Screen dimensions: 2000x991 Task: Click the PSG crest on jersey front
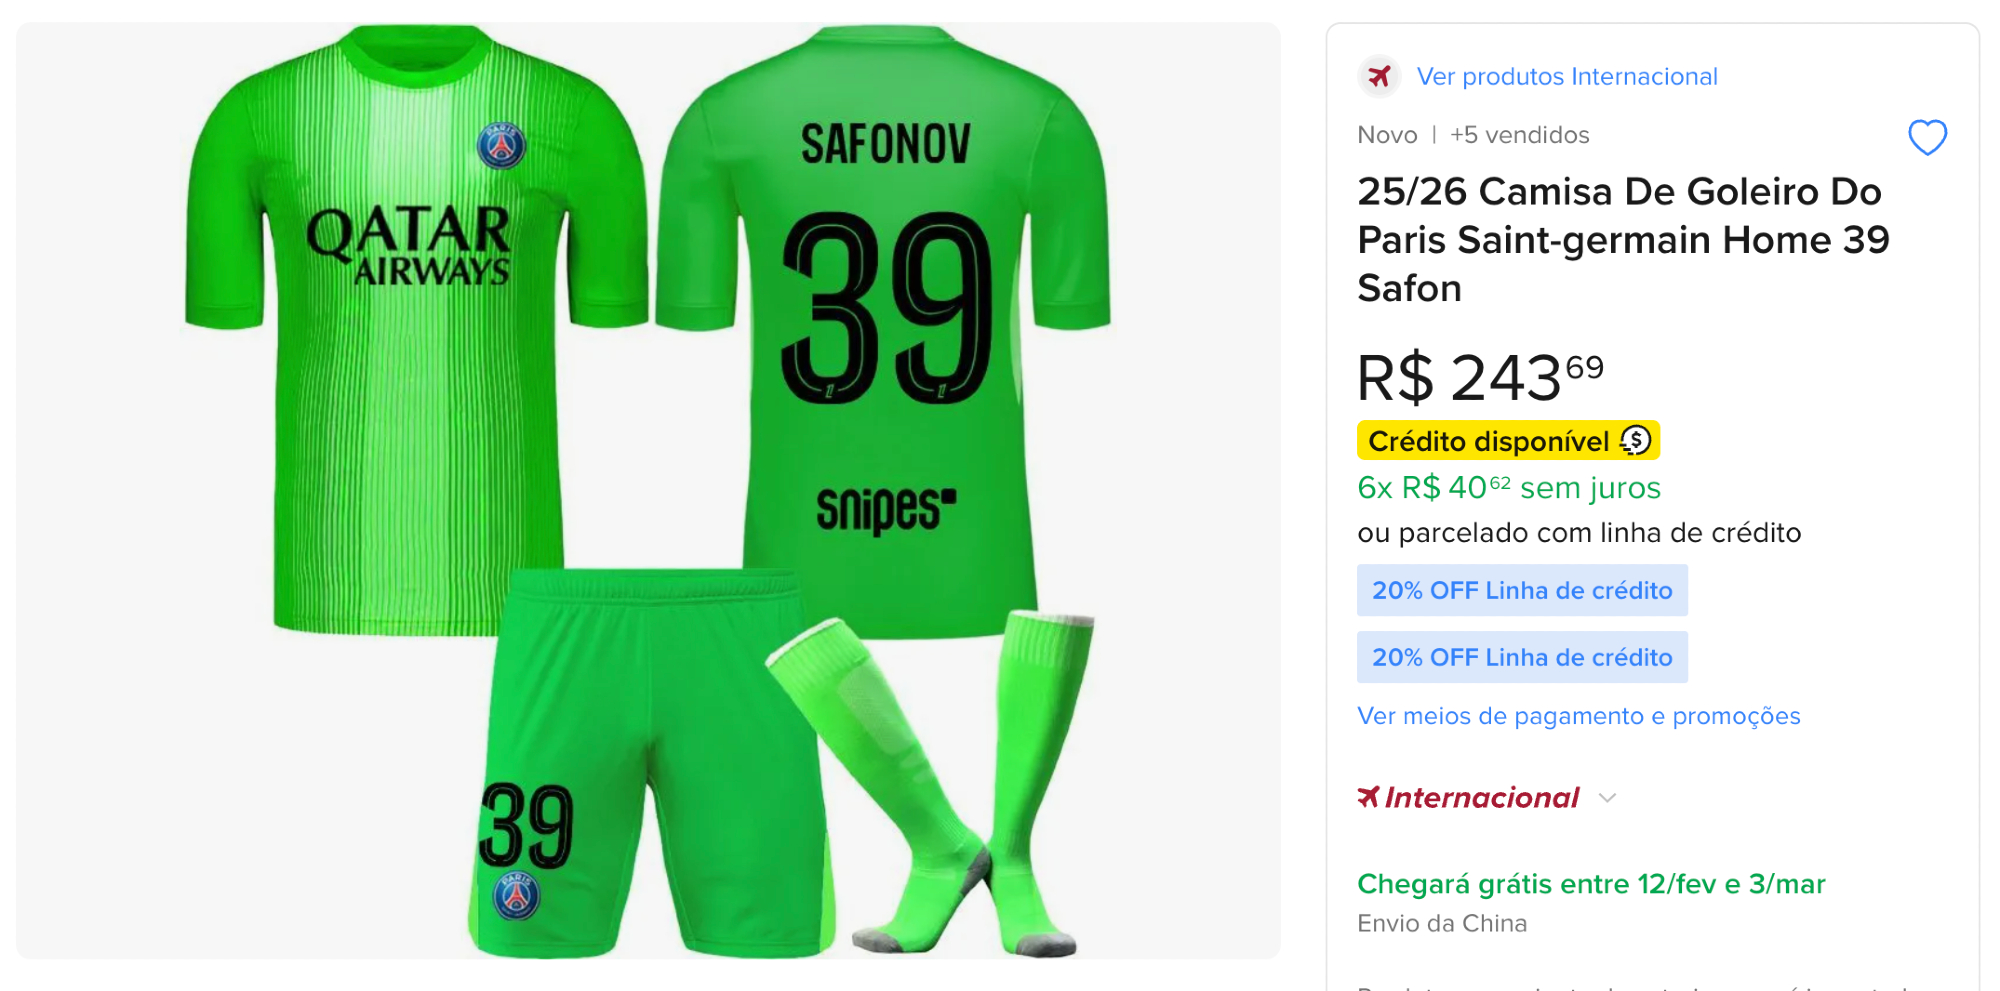coord(501,147)
